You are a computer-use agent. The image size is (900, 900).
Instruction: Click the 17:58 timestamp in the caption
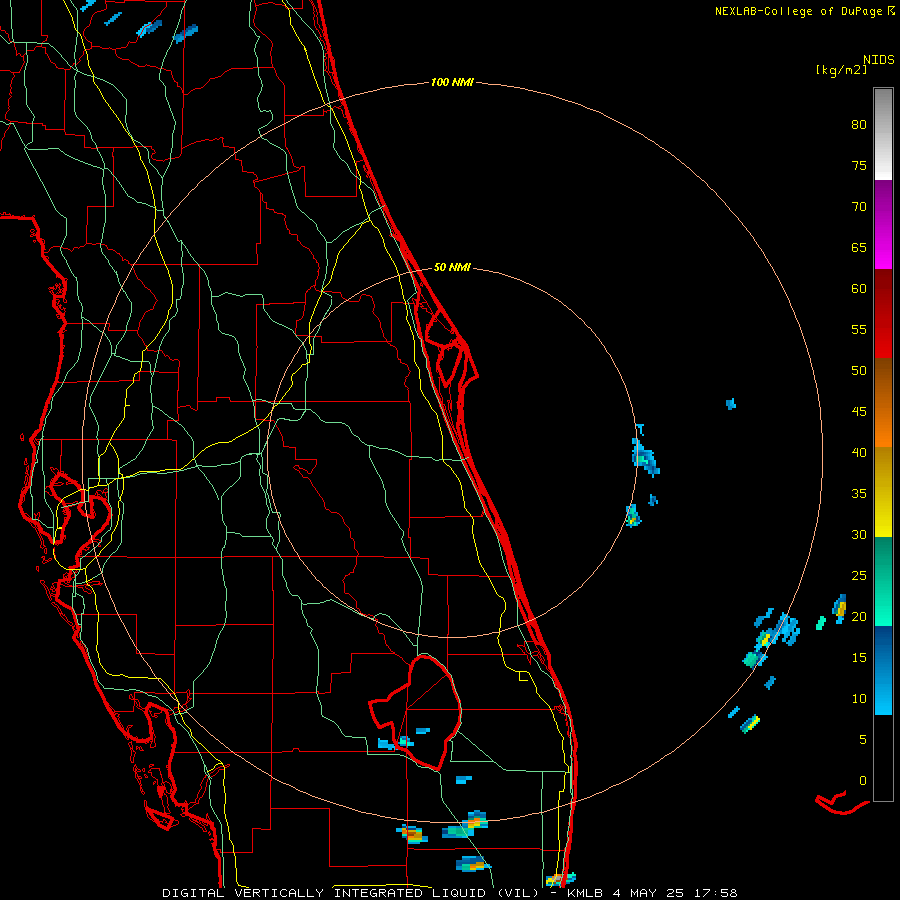click(716, 893)
